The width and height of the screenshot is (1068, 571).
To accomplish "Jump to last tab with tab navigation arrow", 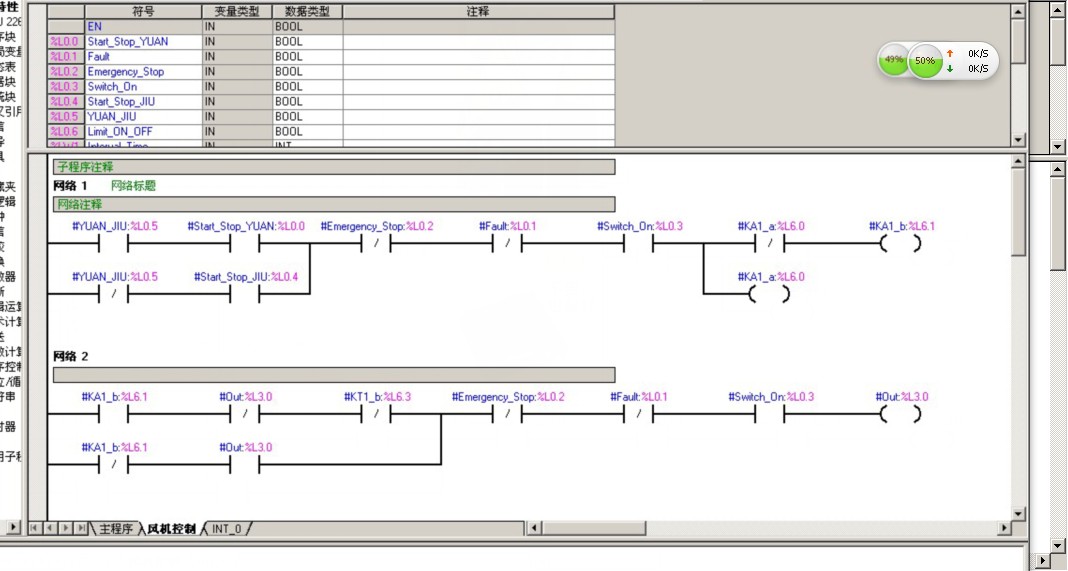I will (80, 528).
